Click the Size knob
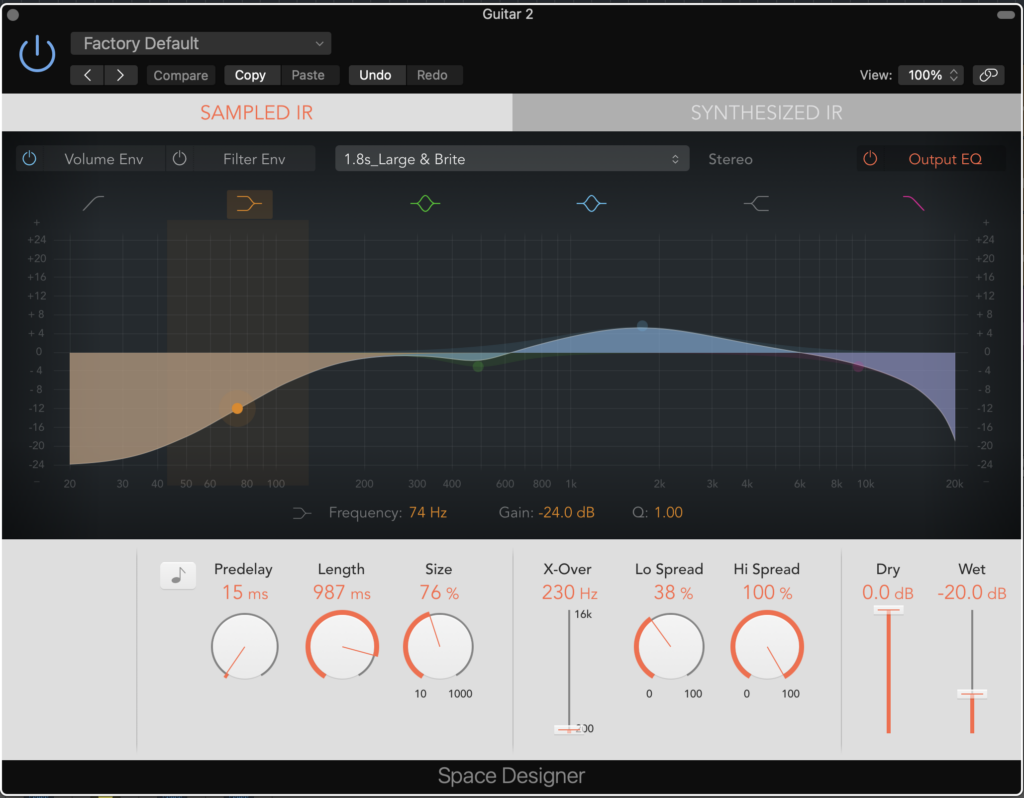 coord(438,646)
